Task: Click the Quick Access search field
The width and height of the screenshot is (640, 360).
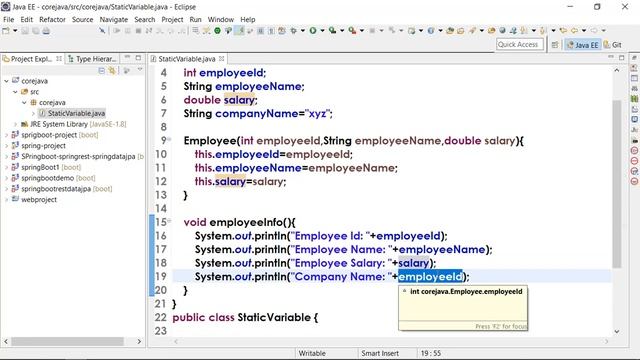Action: click(520, 44)
